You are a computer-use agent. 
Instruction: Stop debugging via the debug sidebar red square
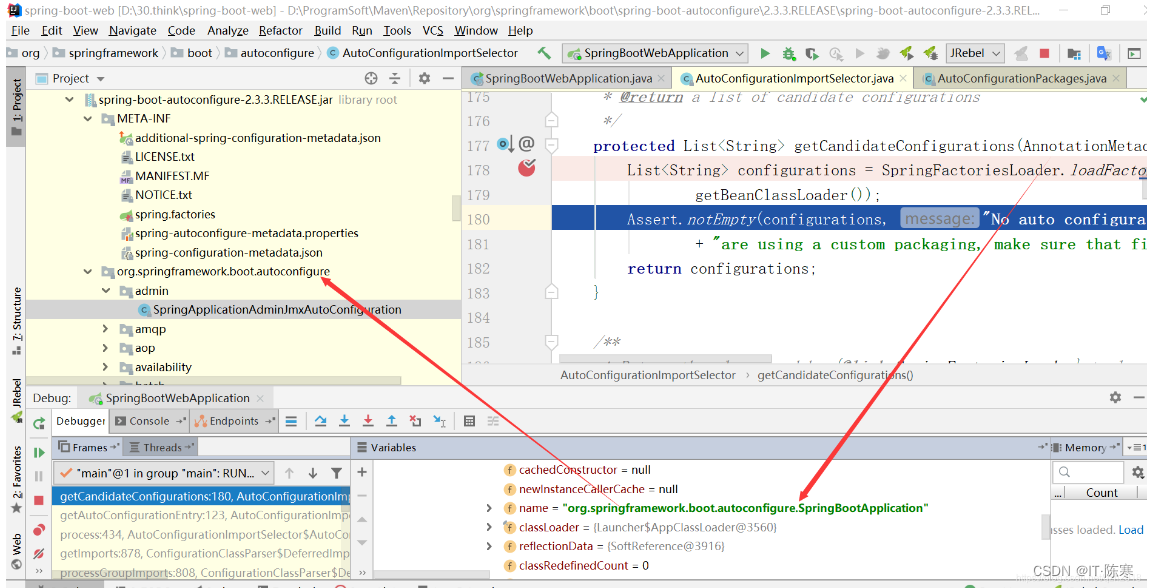[39, 500]
